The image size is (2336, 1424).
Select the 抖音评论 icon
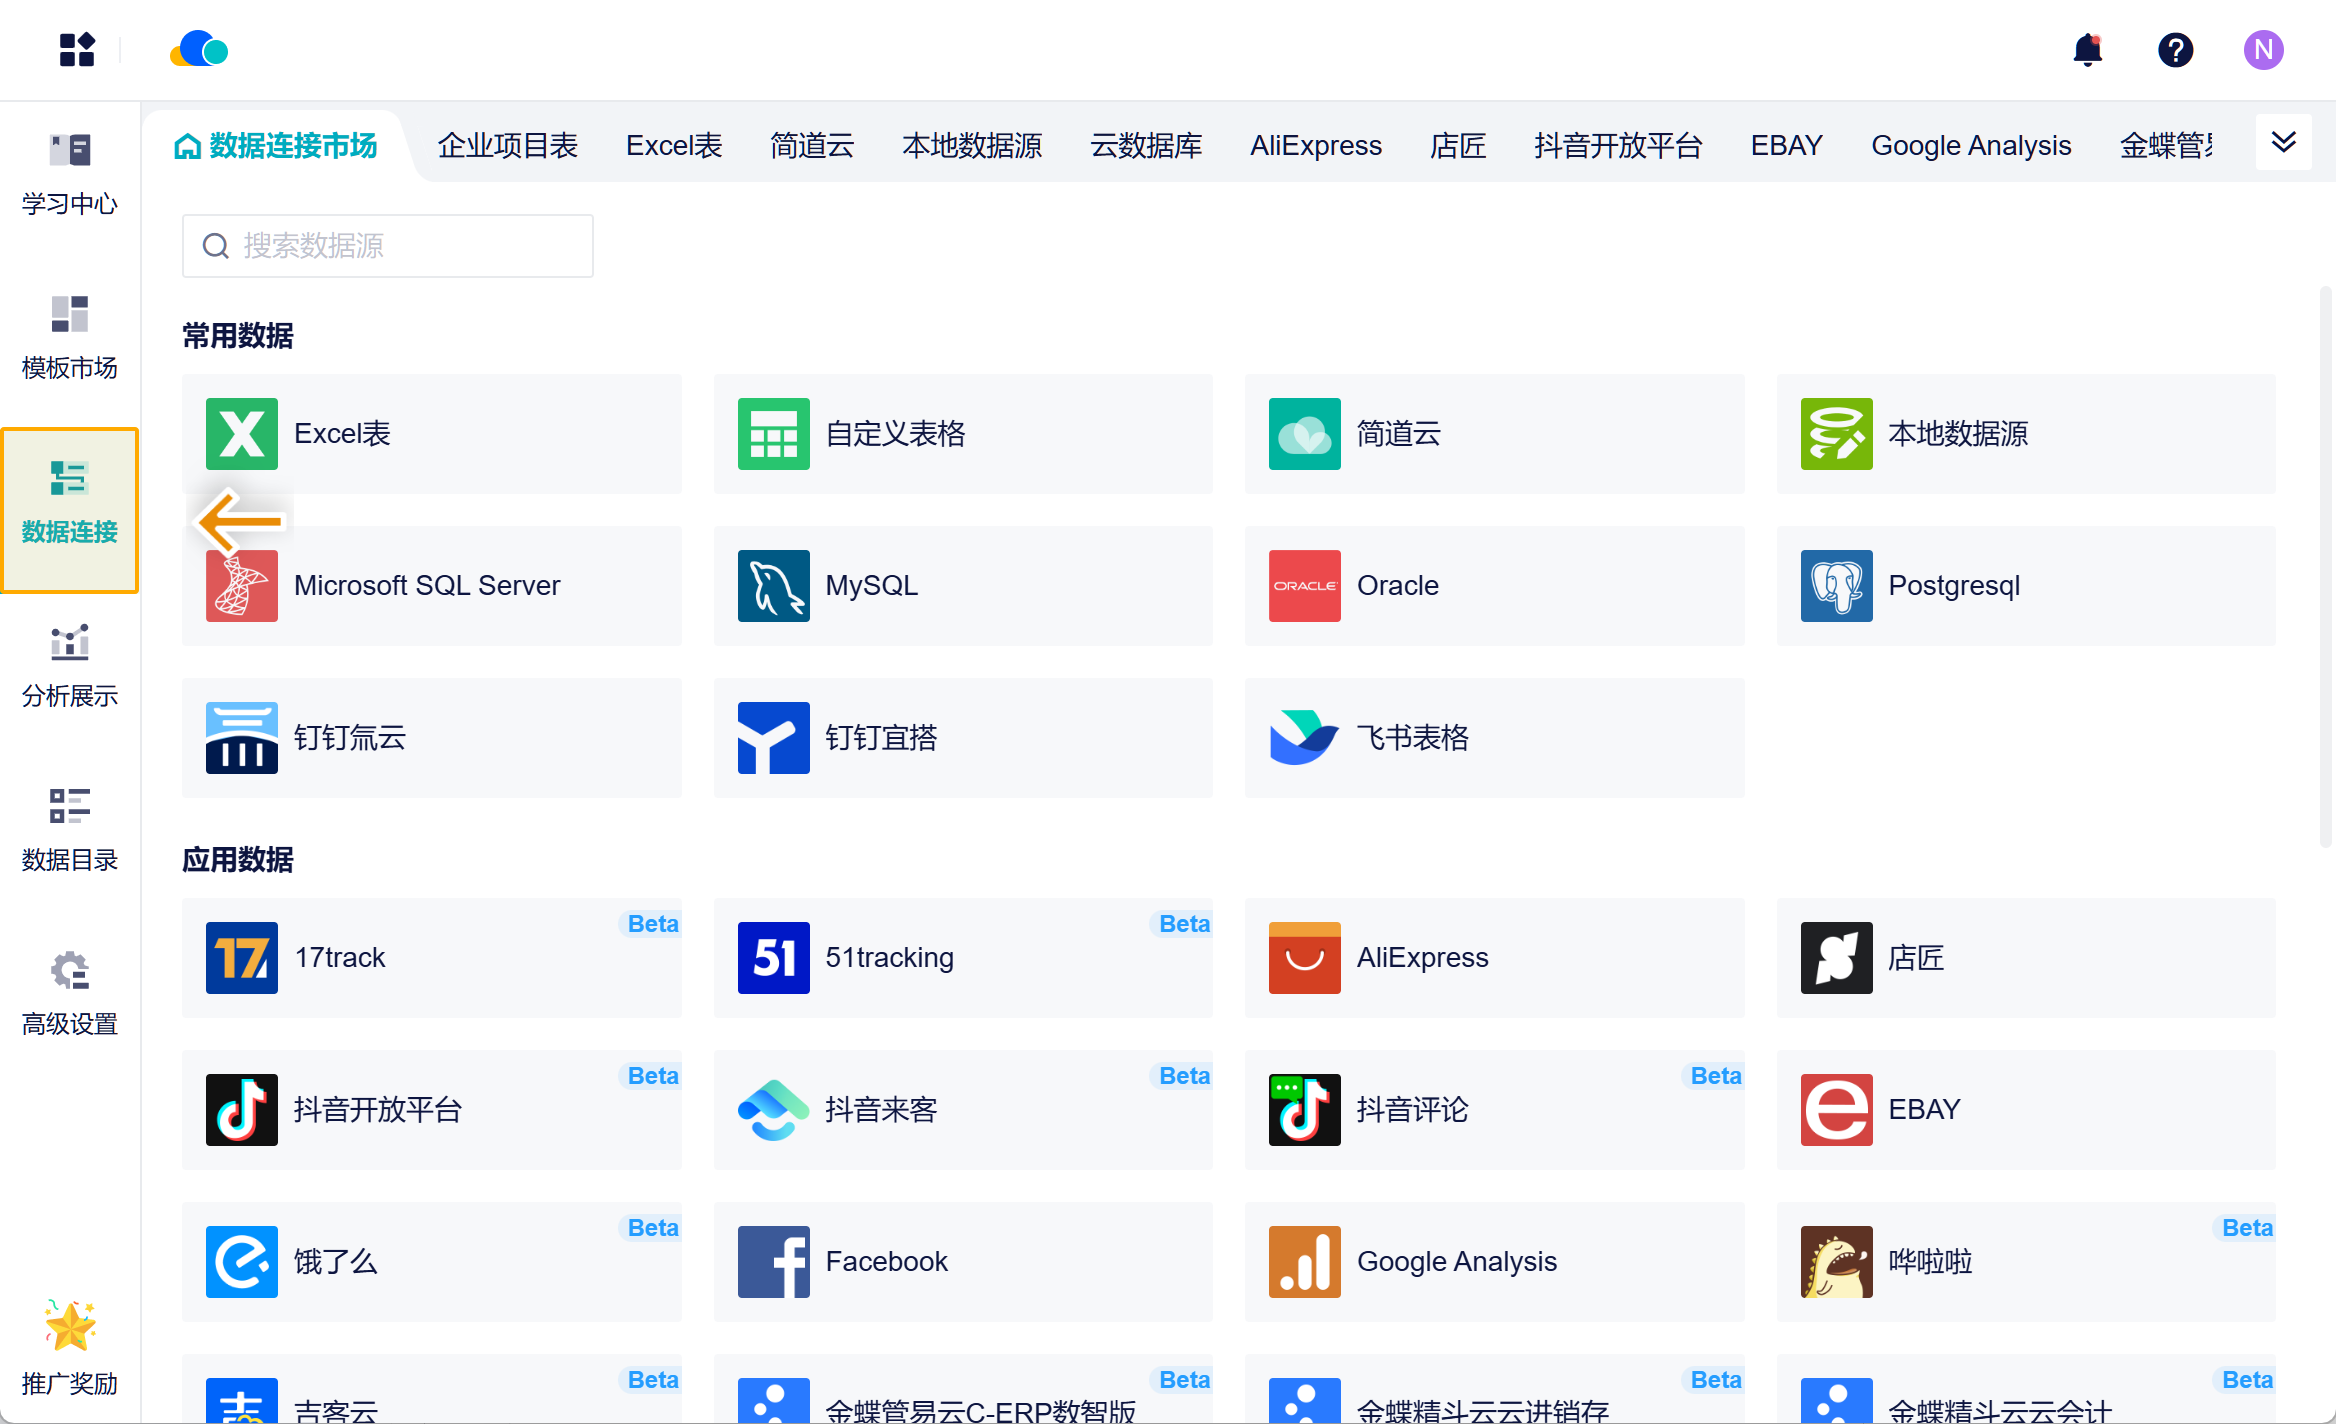1305,1110
